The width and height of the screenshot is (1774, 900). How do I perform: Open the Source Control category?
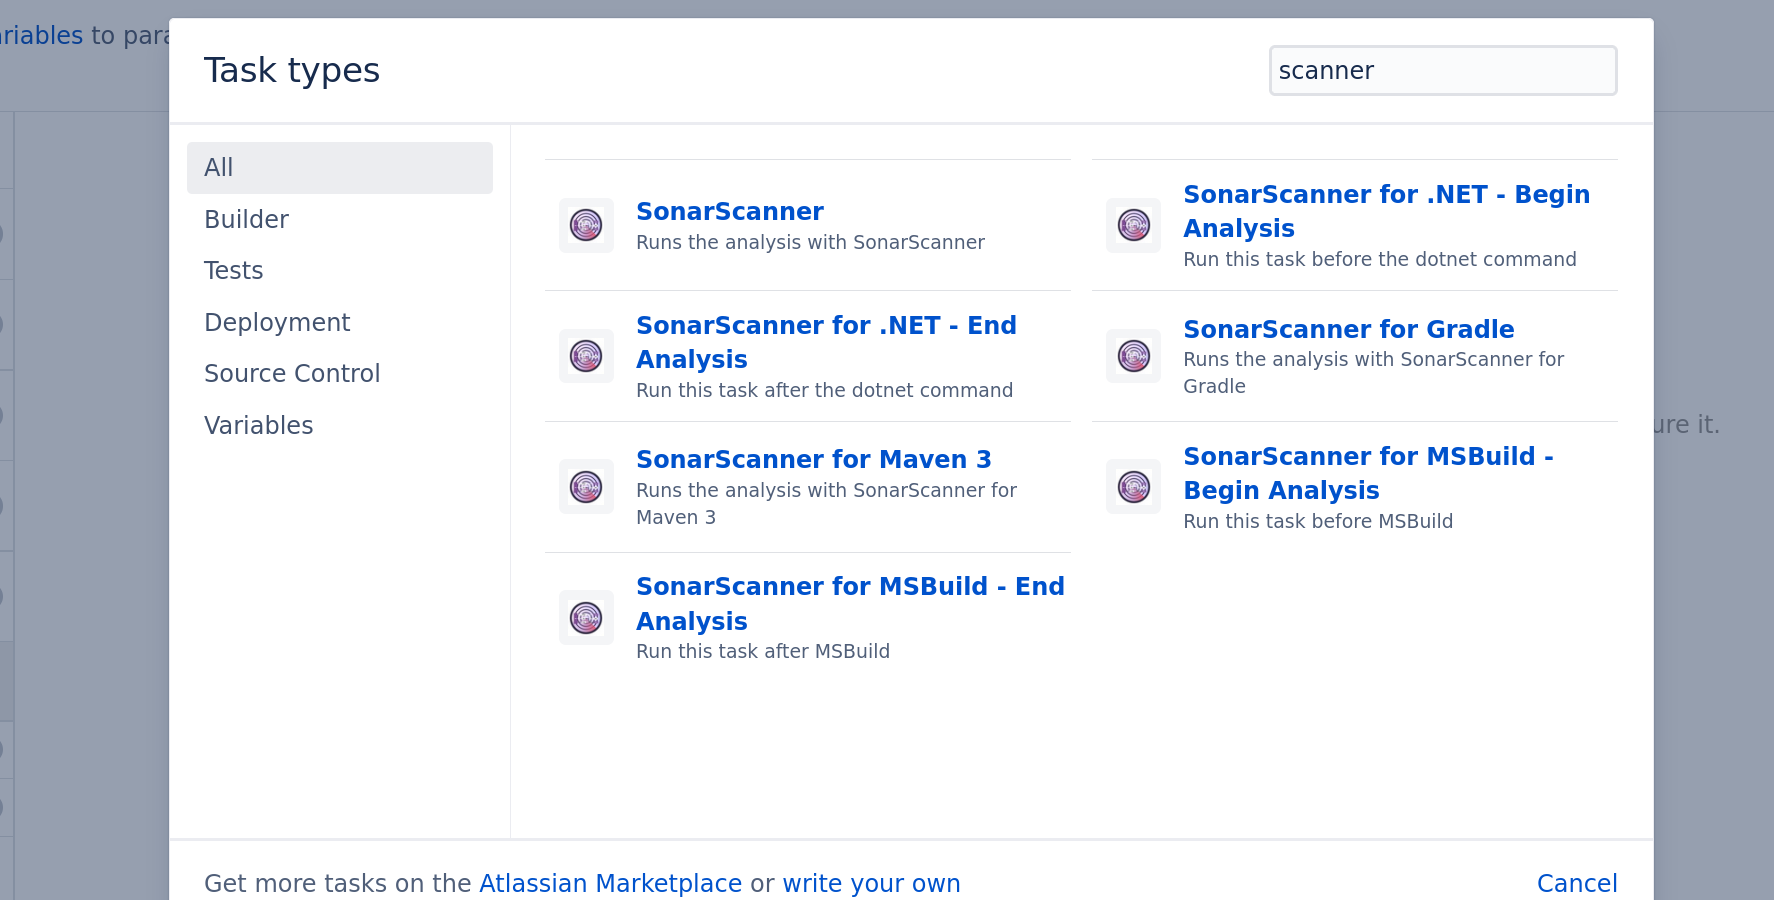point(292,373)
